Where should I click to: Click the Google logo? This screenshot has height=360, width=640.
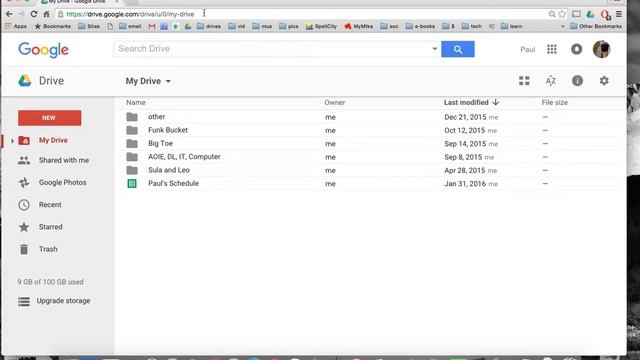point(43,50)
